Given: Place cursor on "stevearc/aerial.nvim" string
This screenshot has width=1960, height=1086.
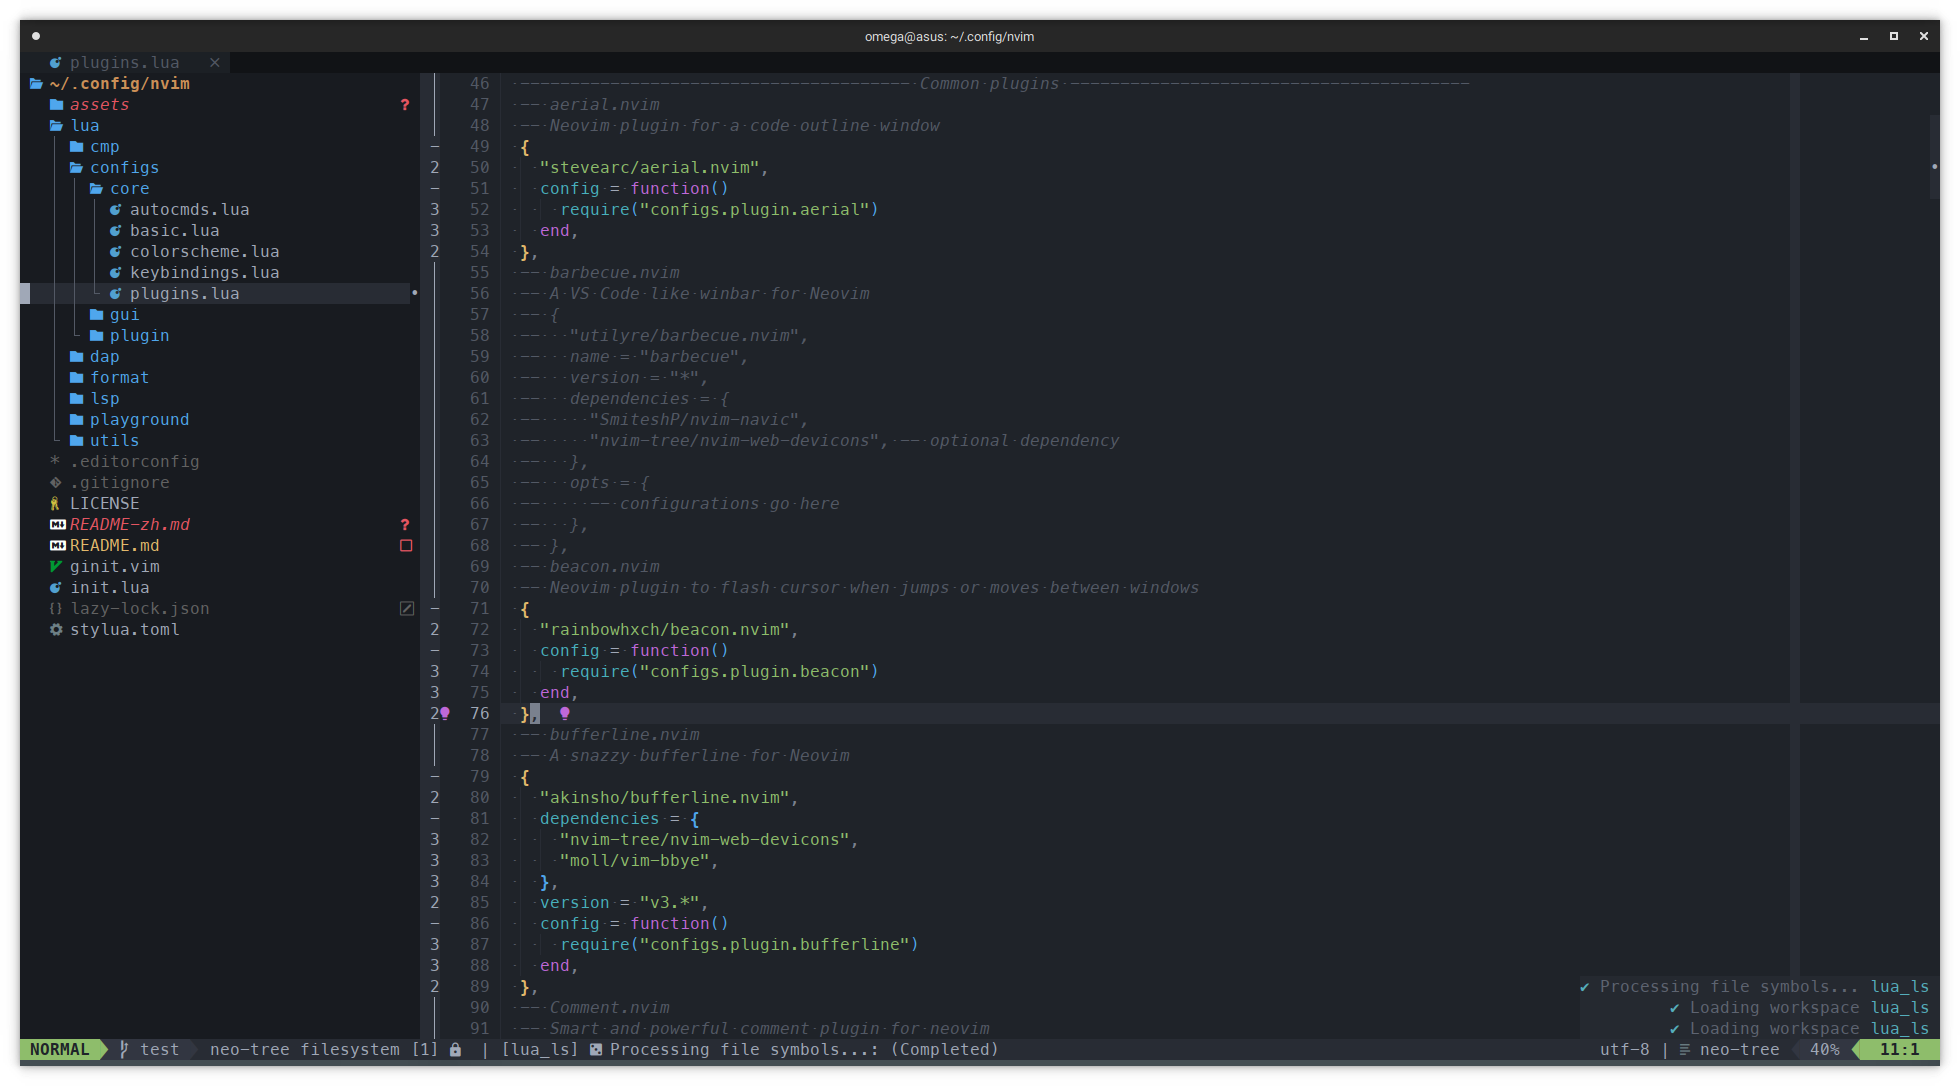Looking at the screenshot, I should coord(650,168).
